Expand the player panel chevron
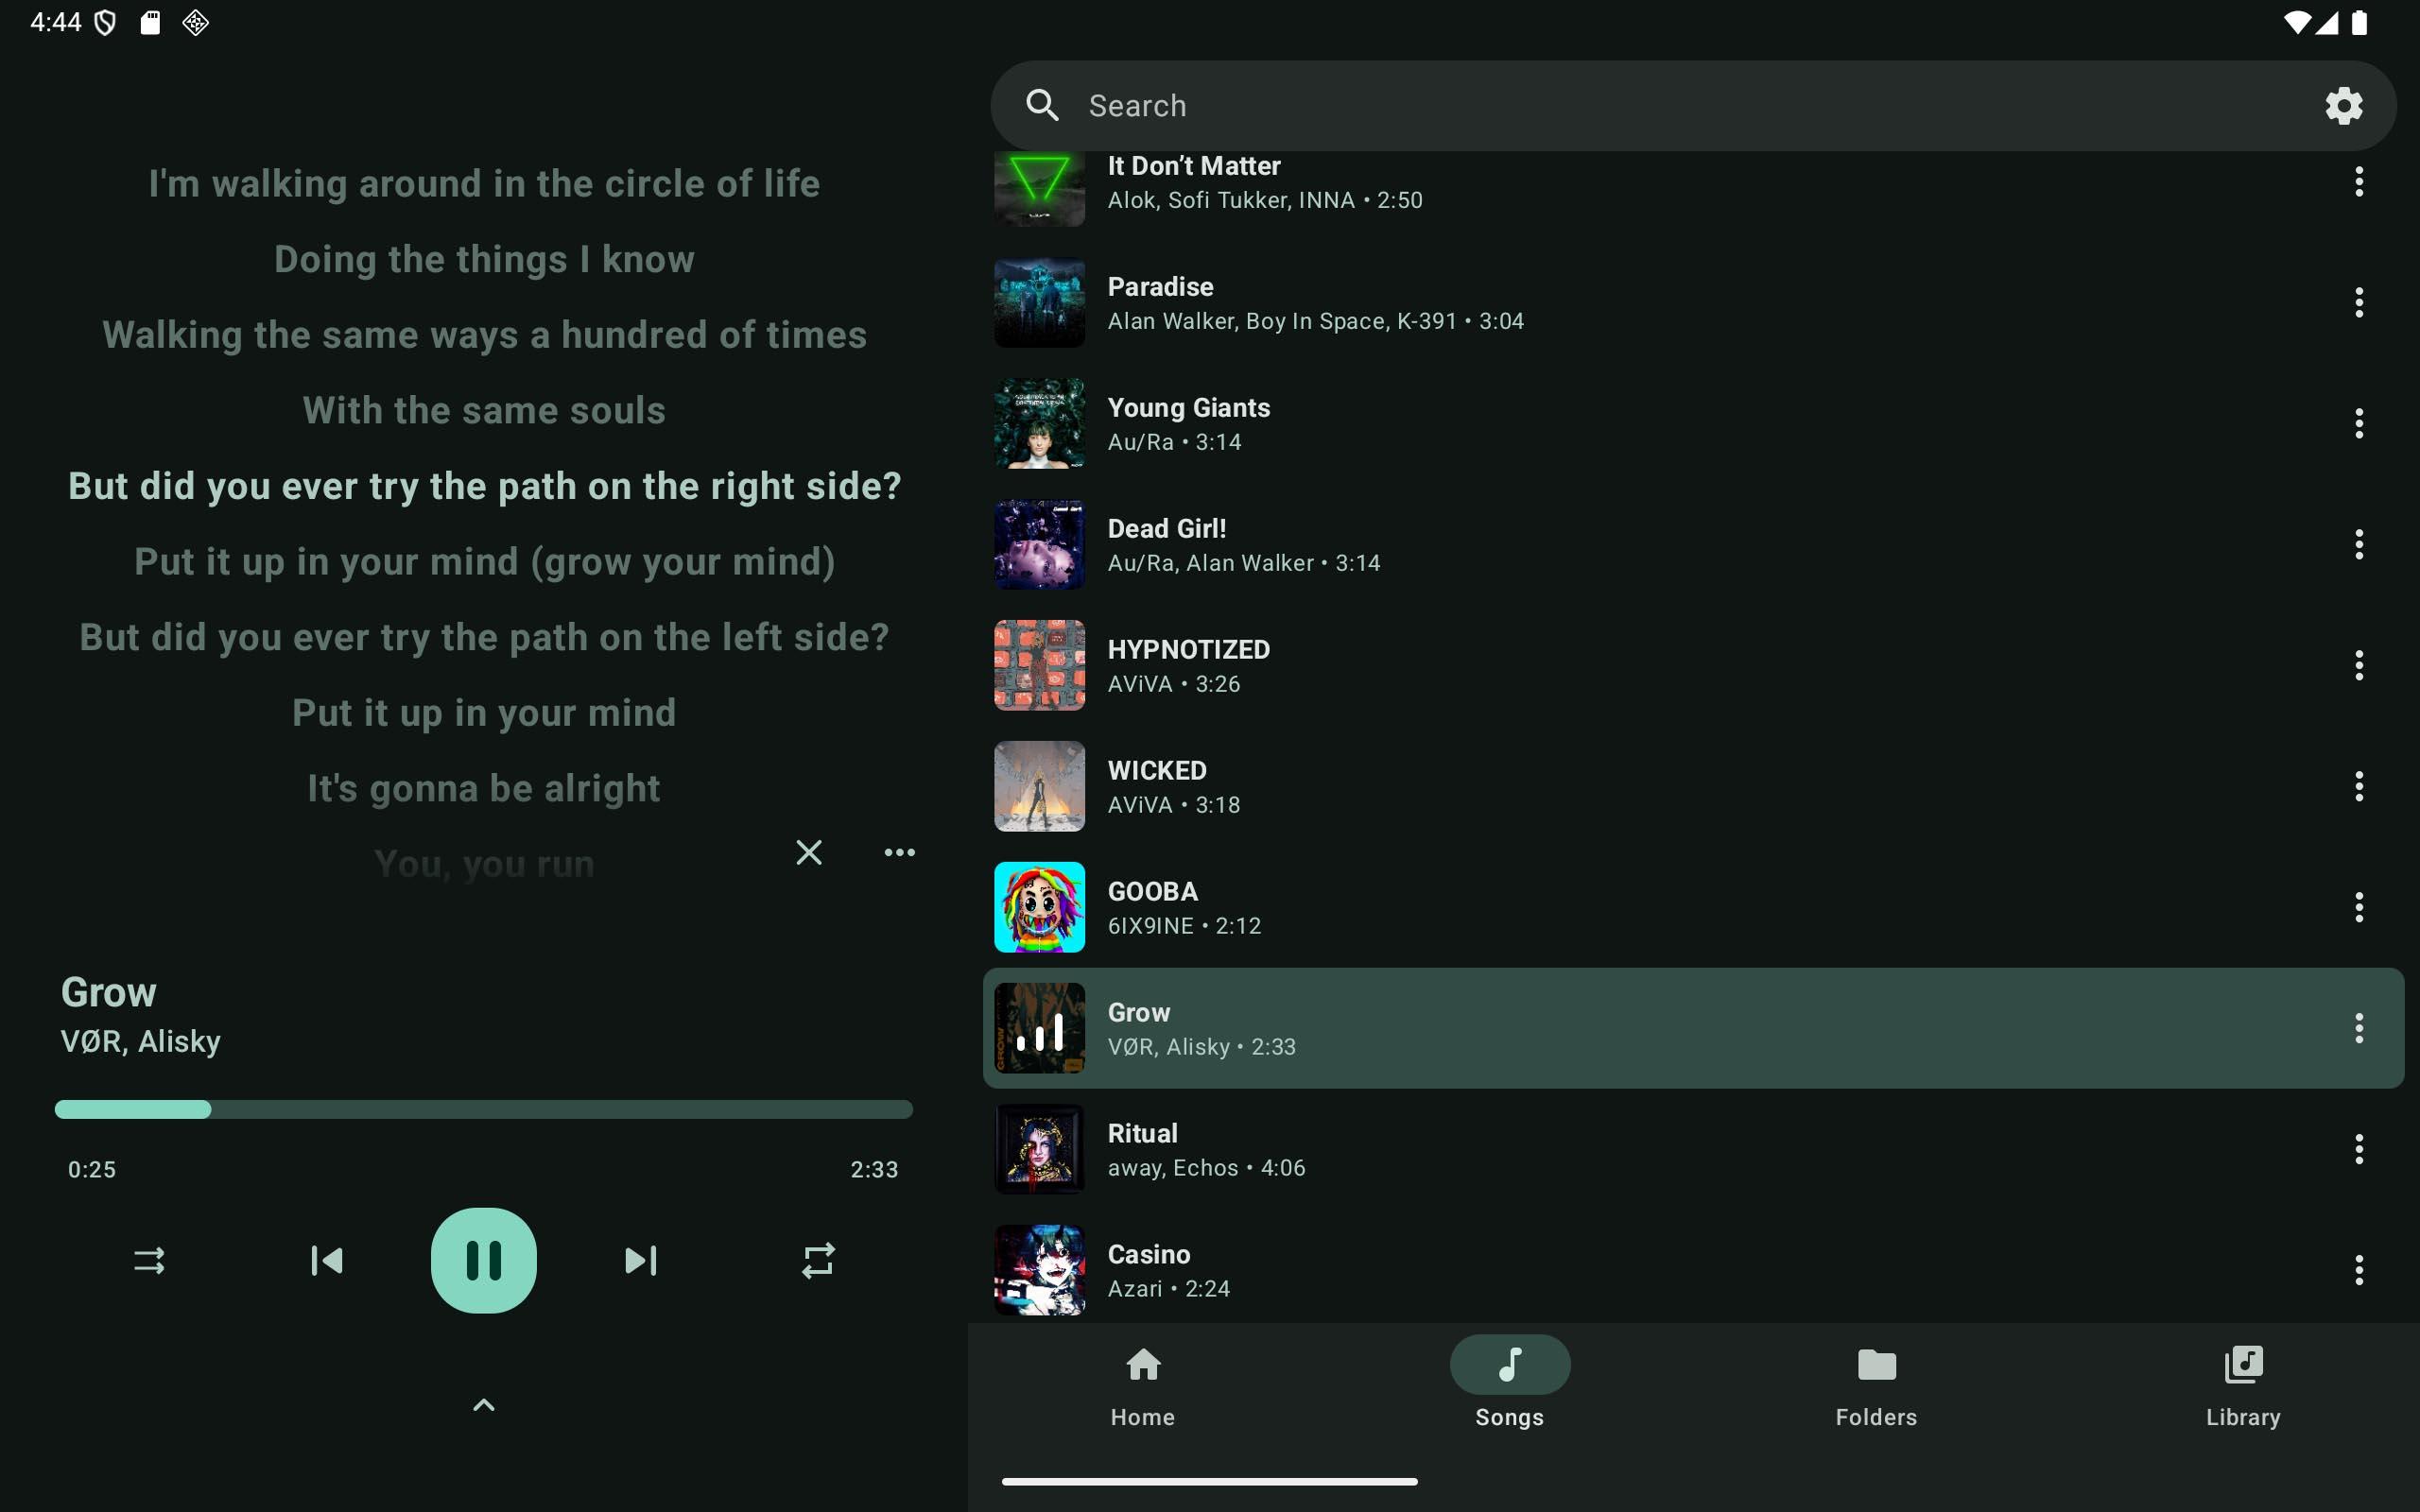Screen dimensions: 2420x1512 pyautogui.click(x=483, y=1405)
